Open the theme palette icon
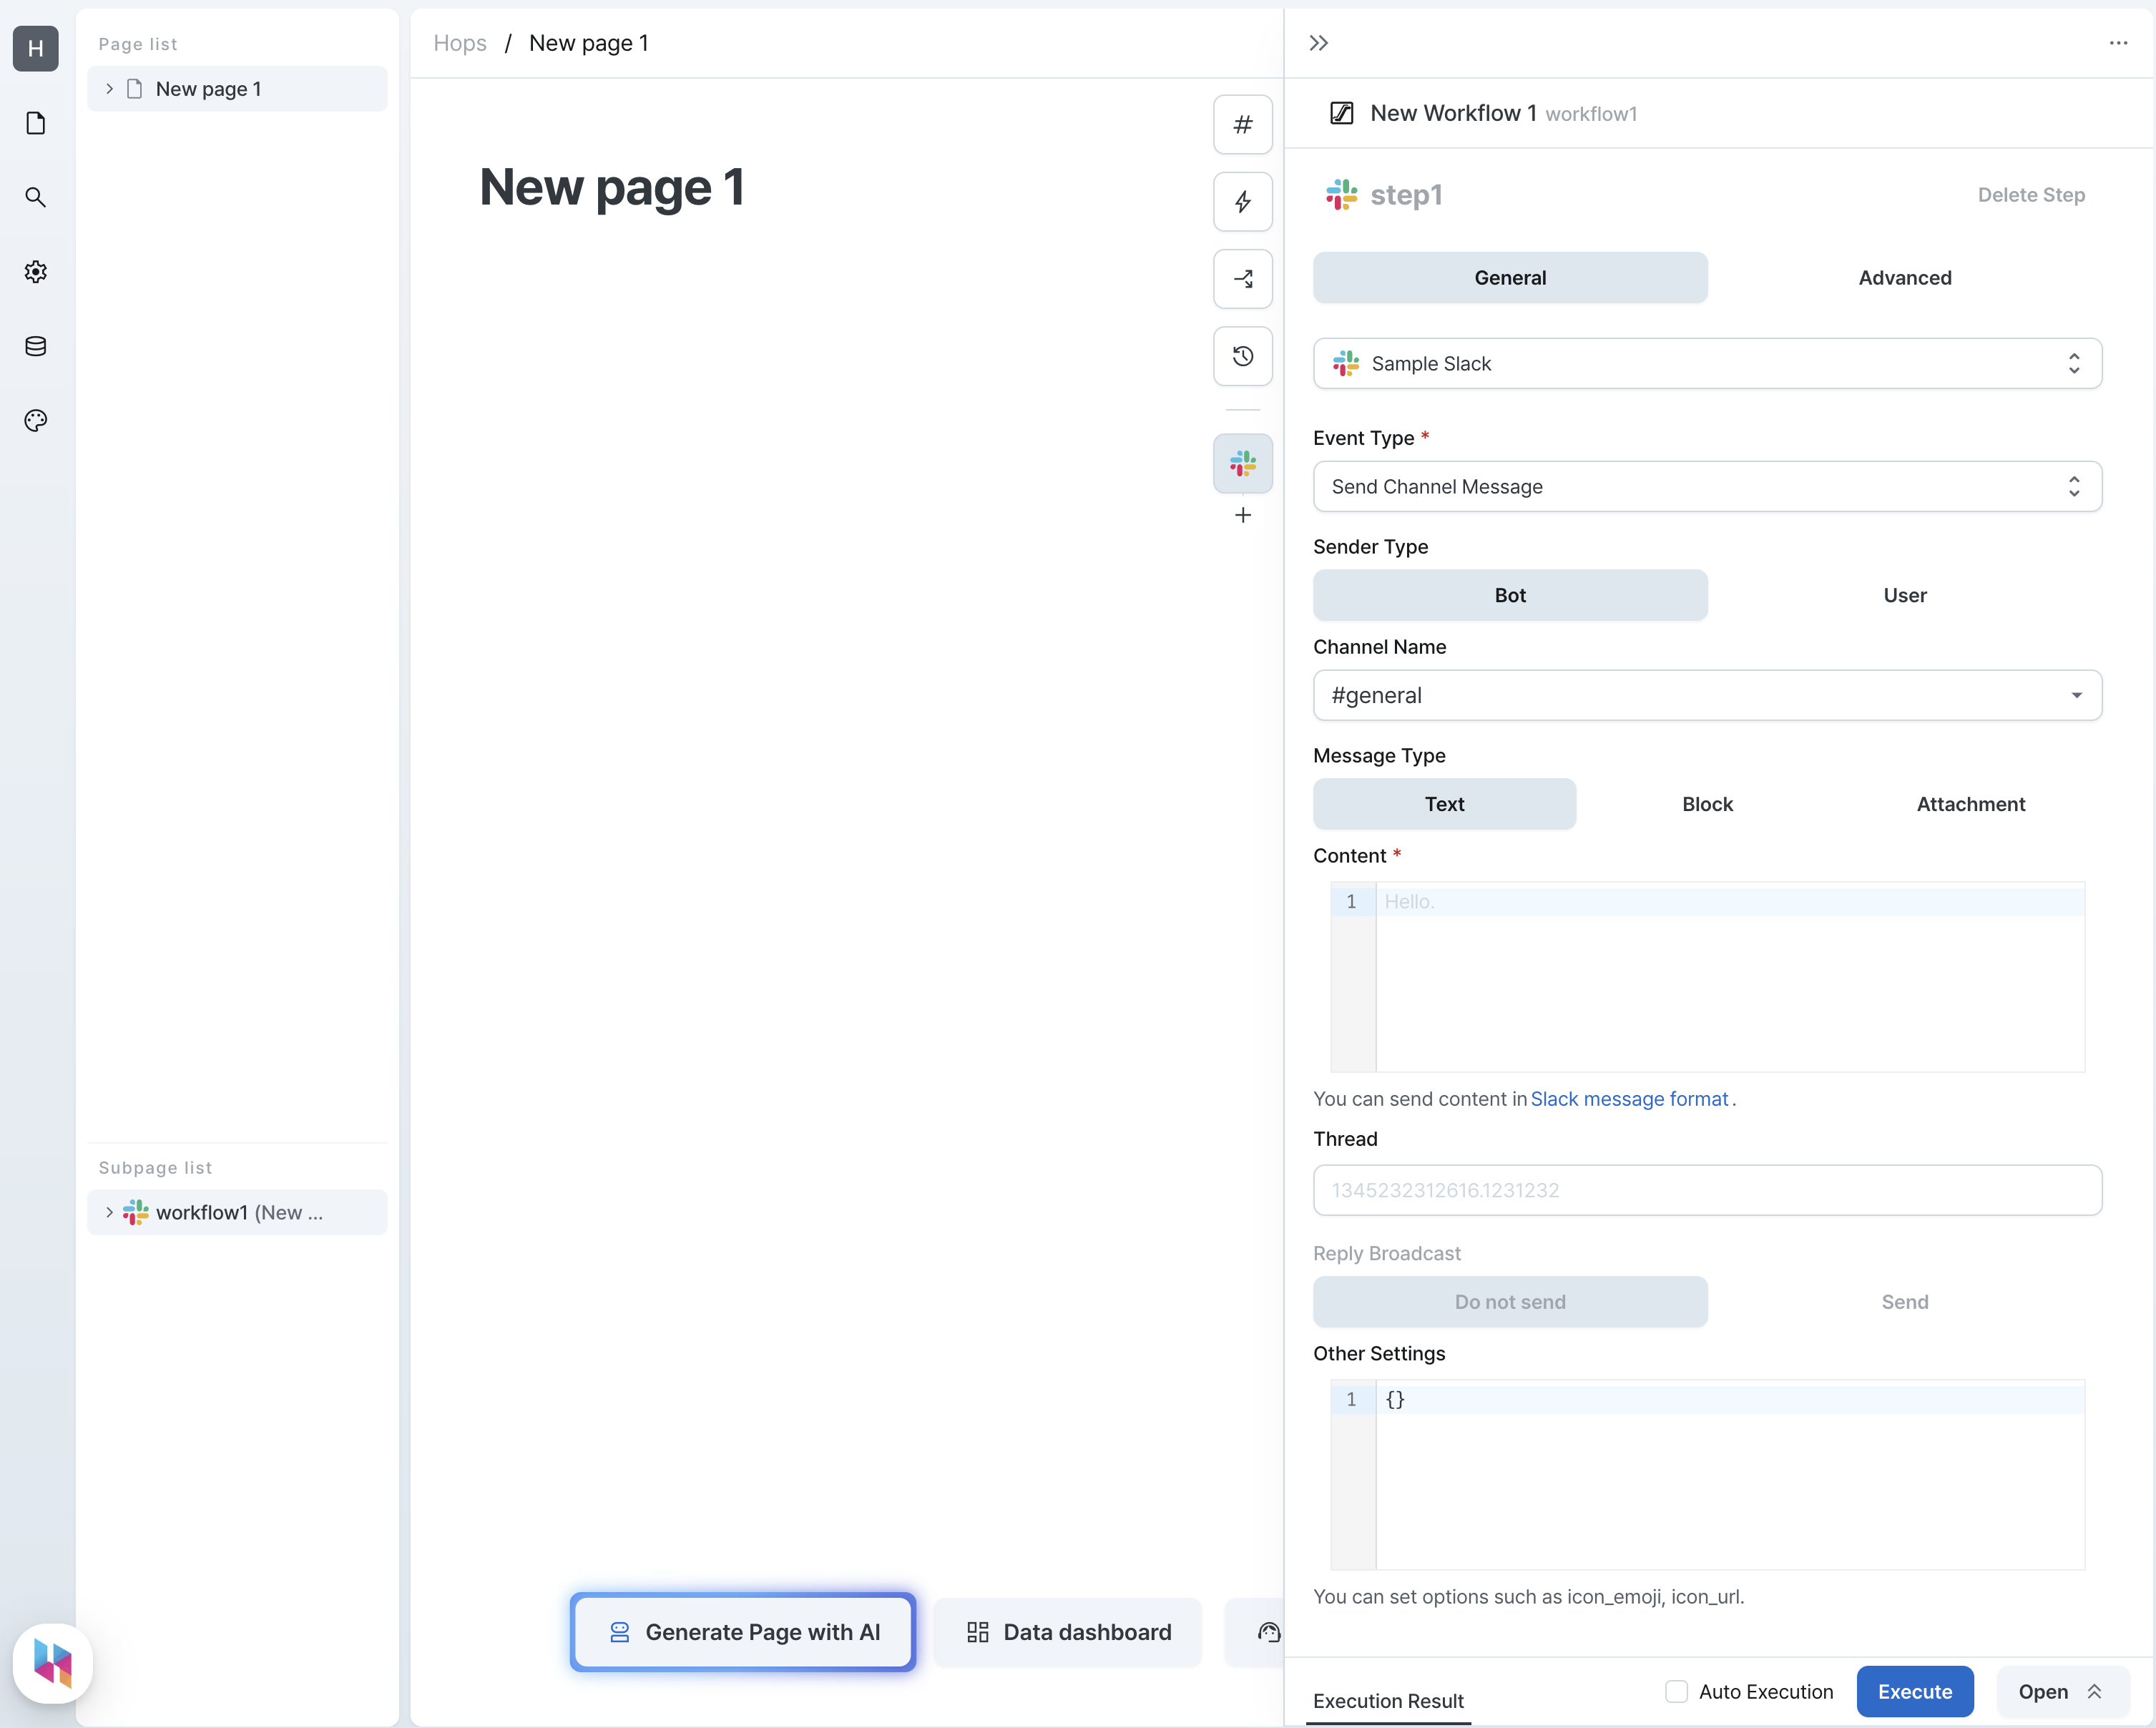2156x1728 pixels. tap(35, 420)
